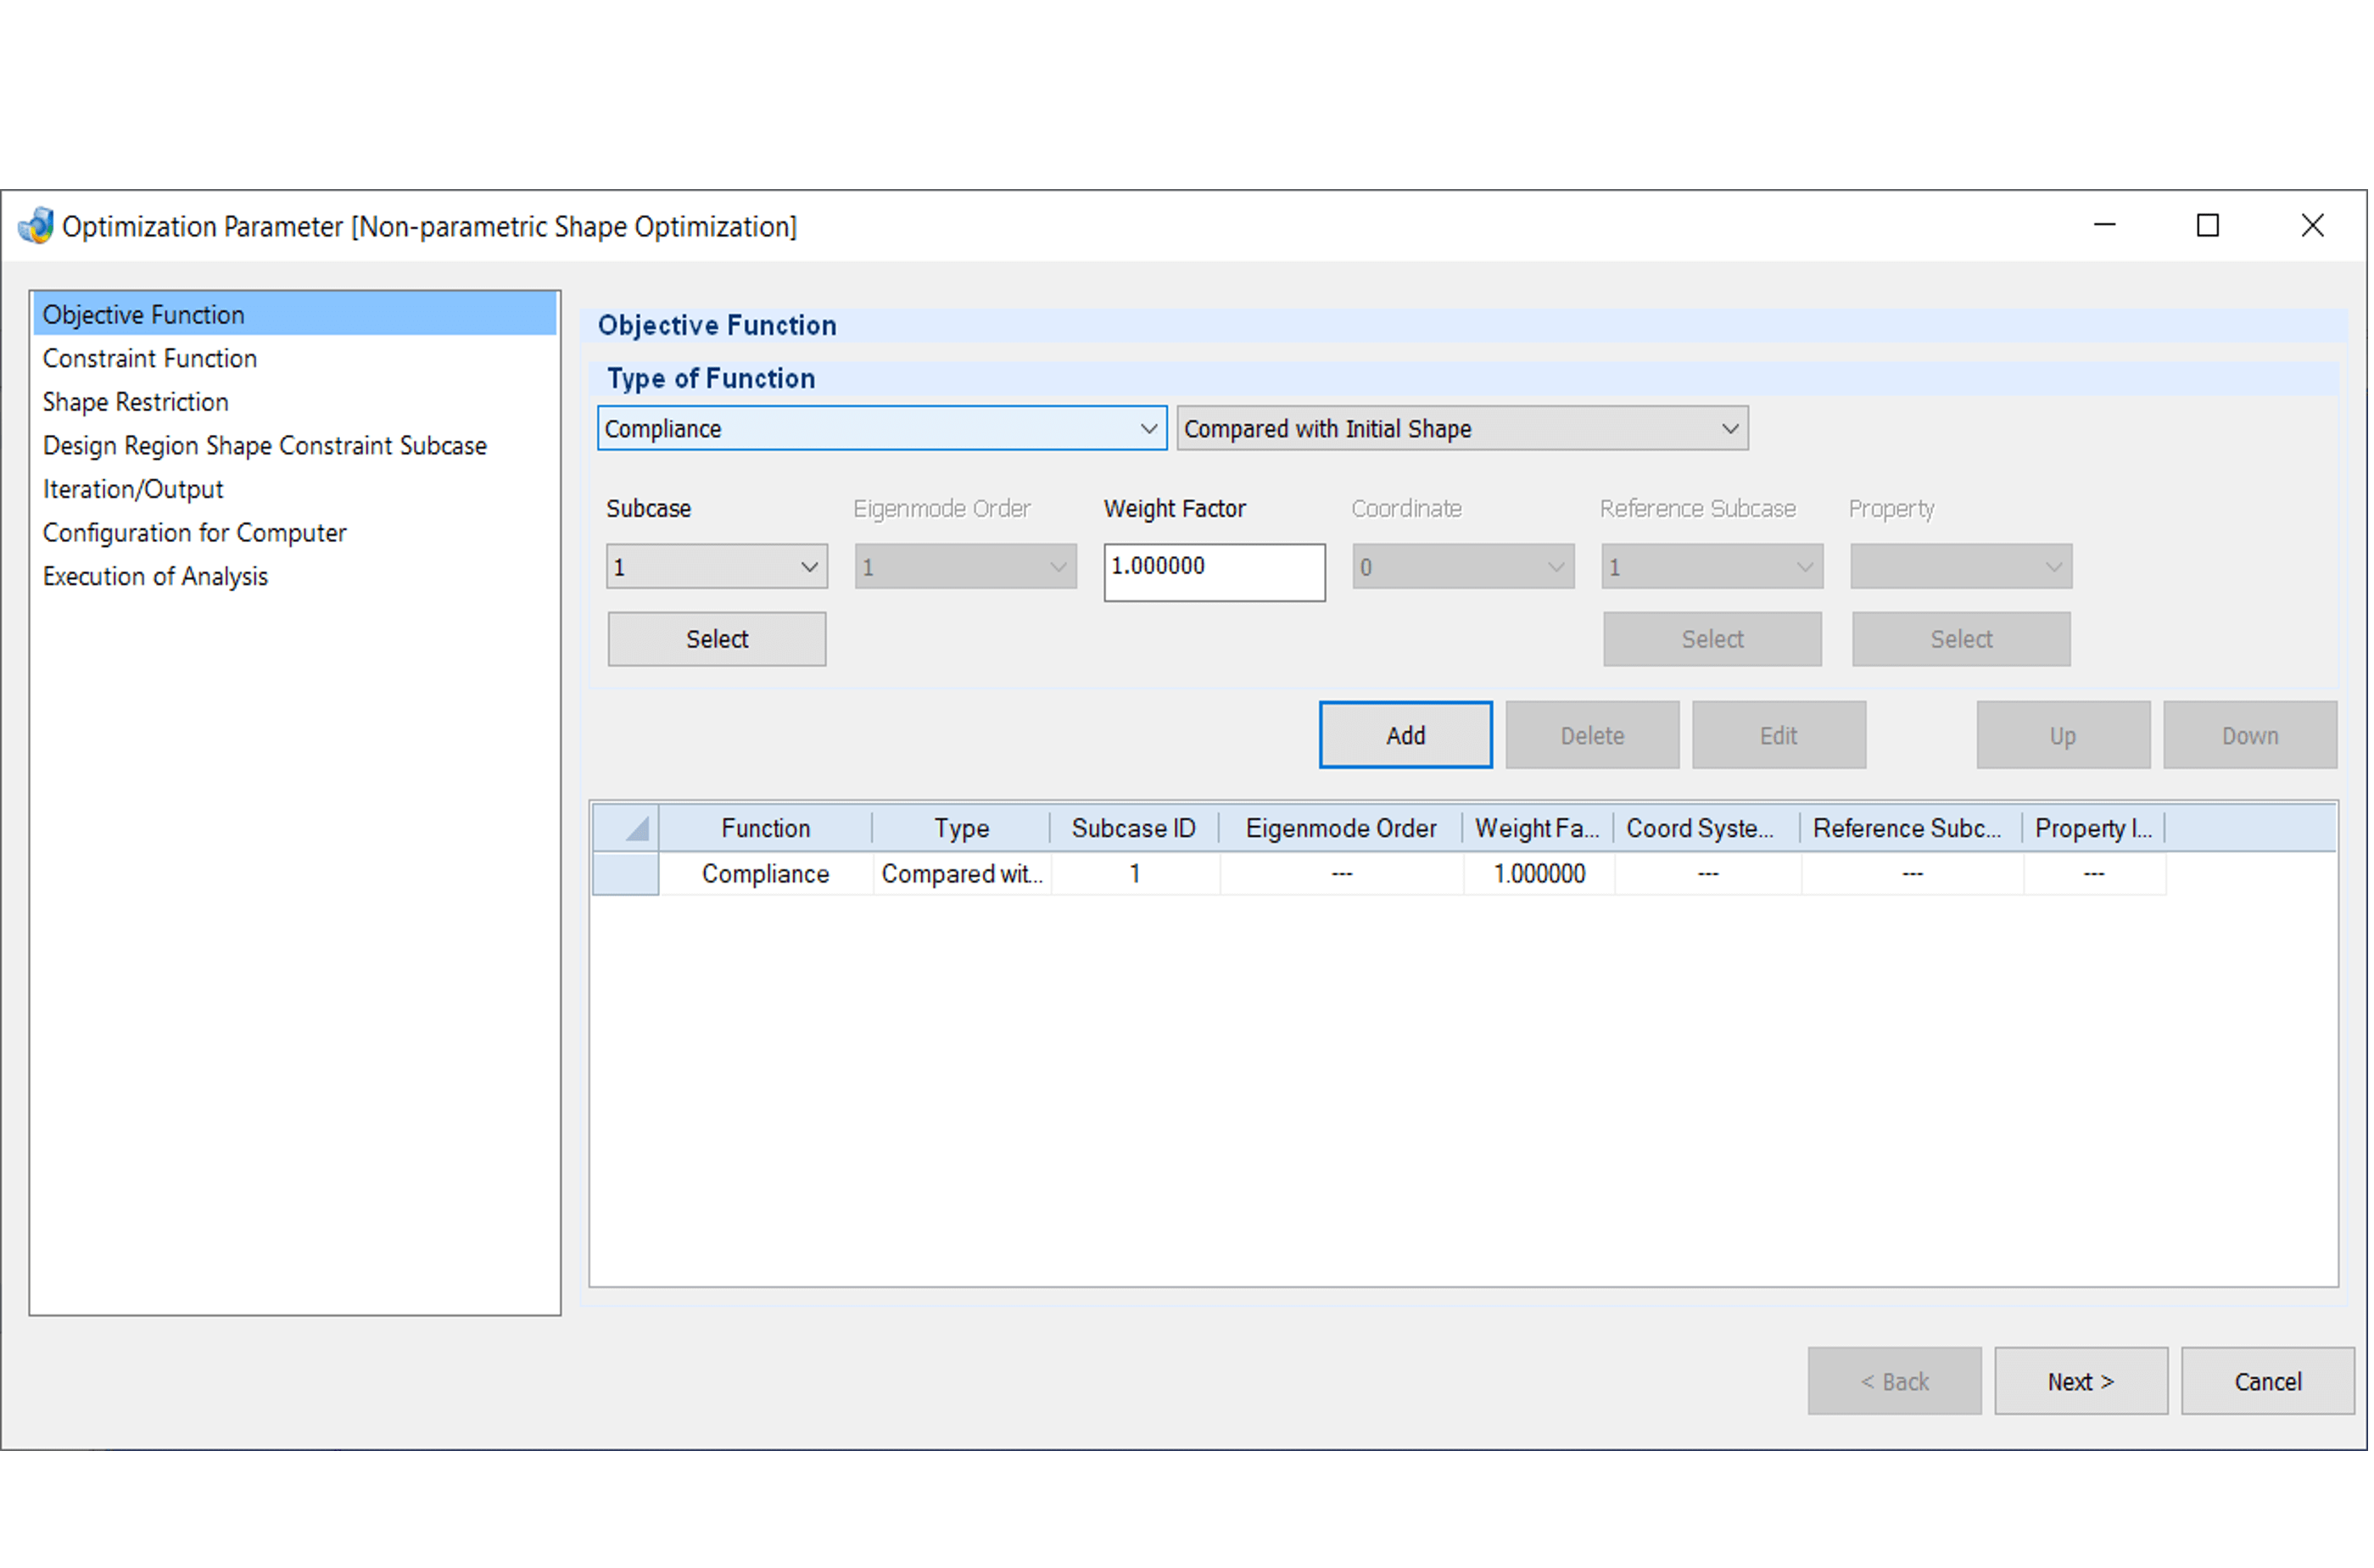Click the Add button
The width and height of the screenshot is (2374, 1568).
click(x=1405, y=736)
